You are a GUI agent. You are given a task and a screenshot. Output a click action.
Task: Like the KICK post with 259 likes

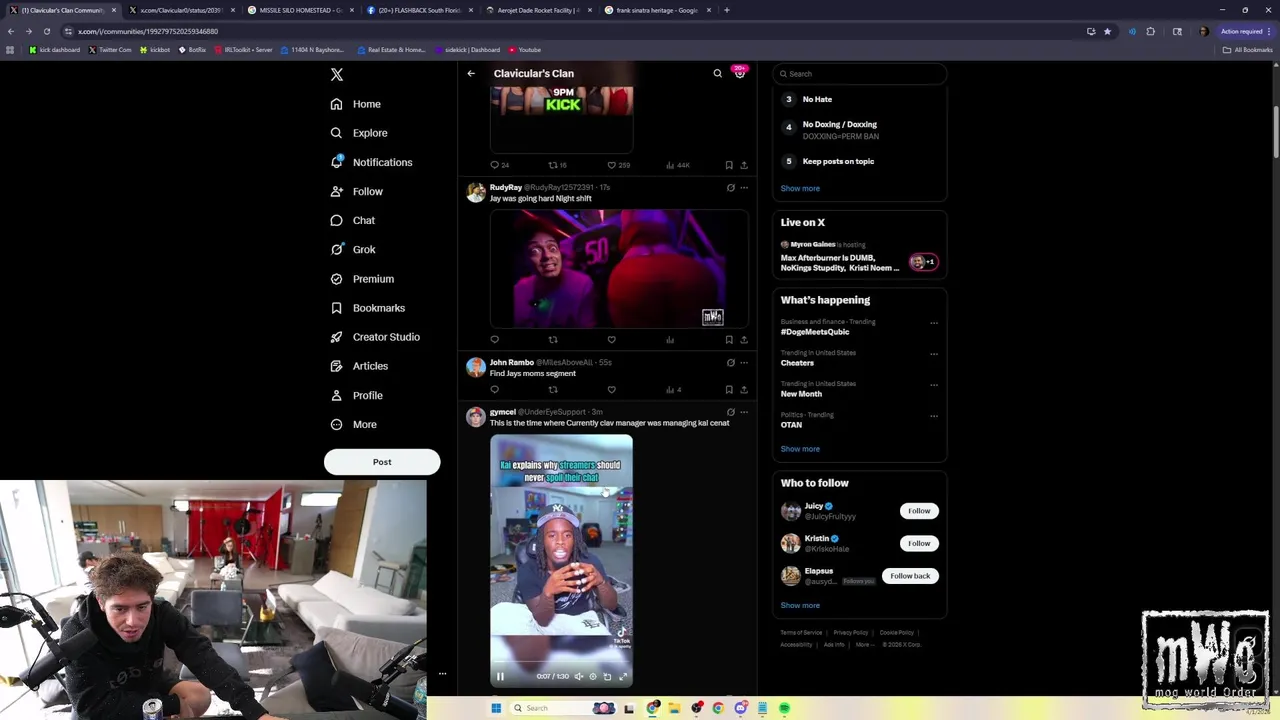point(619,165)
